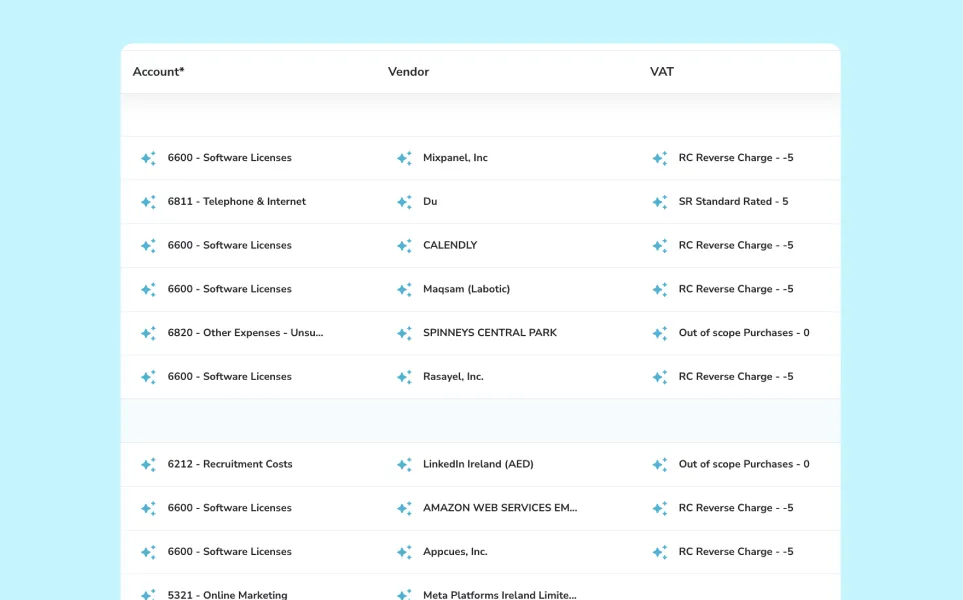Select vendor cell 'AMAZON WEB SERVICES EM...'
The width and height of the screenshot is (963, 600).
(x=500, y=507)
